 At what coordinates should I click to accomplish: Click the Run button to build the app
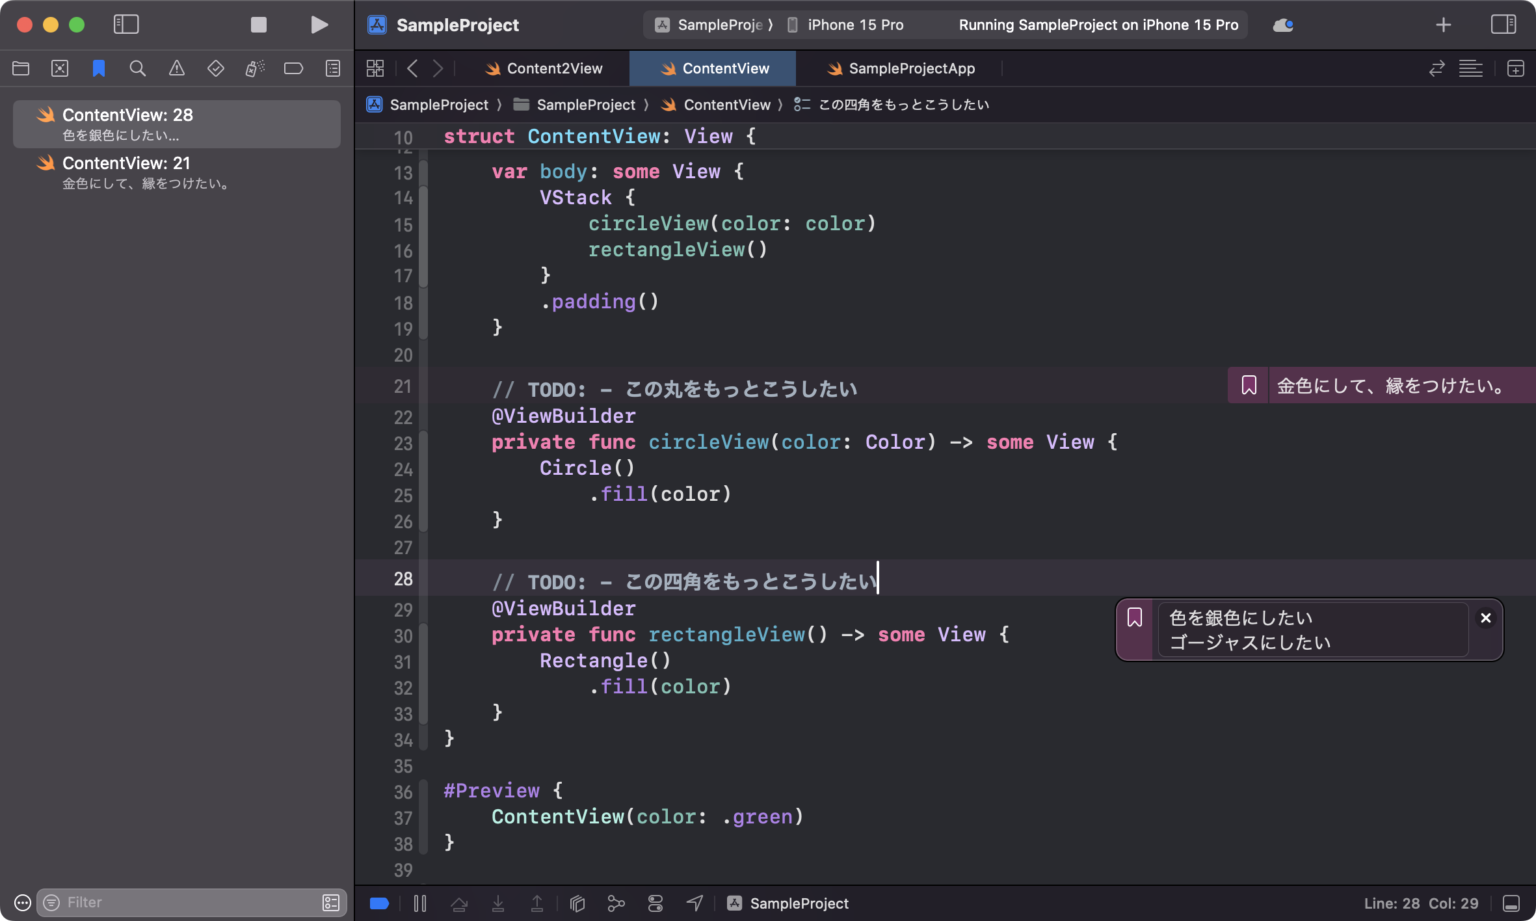(318, 24)
